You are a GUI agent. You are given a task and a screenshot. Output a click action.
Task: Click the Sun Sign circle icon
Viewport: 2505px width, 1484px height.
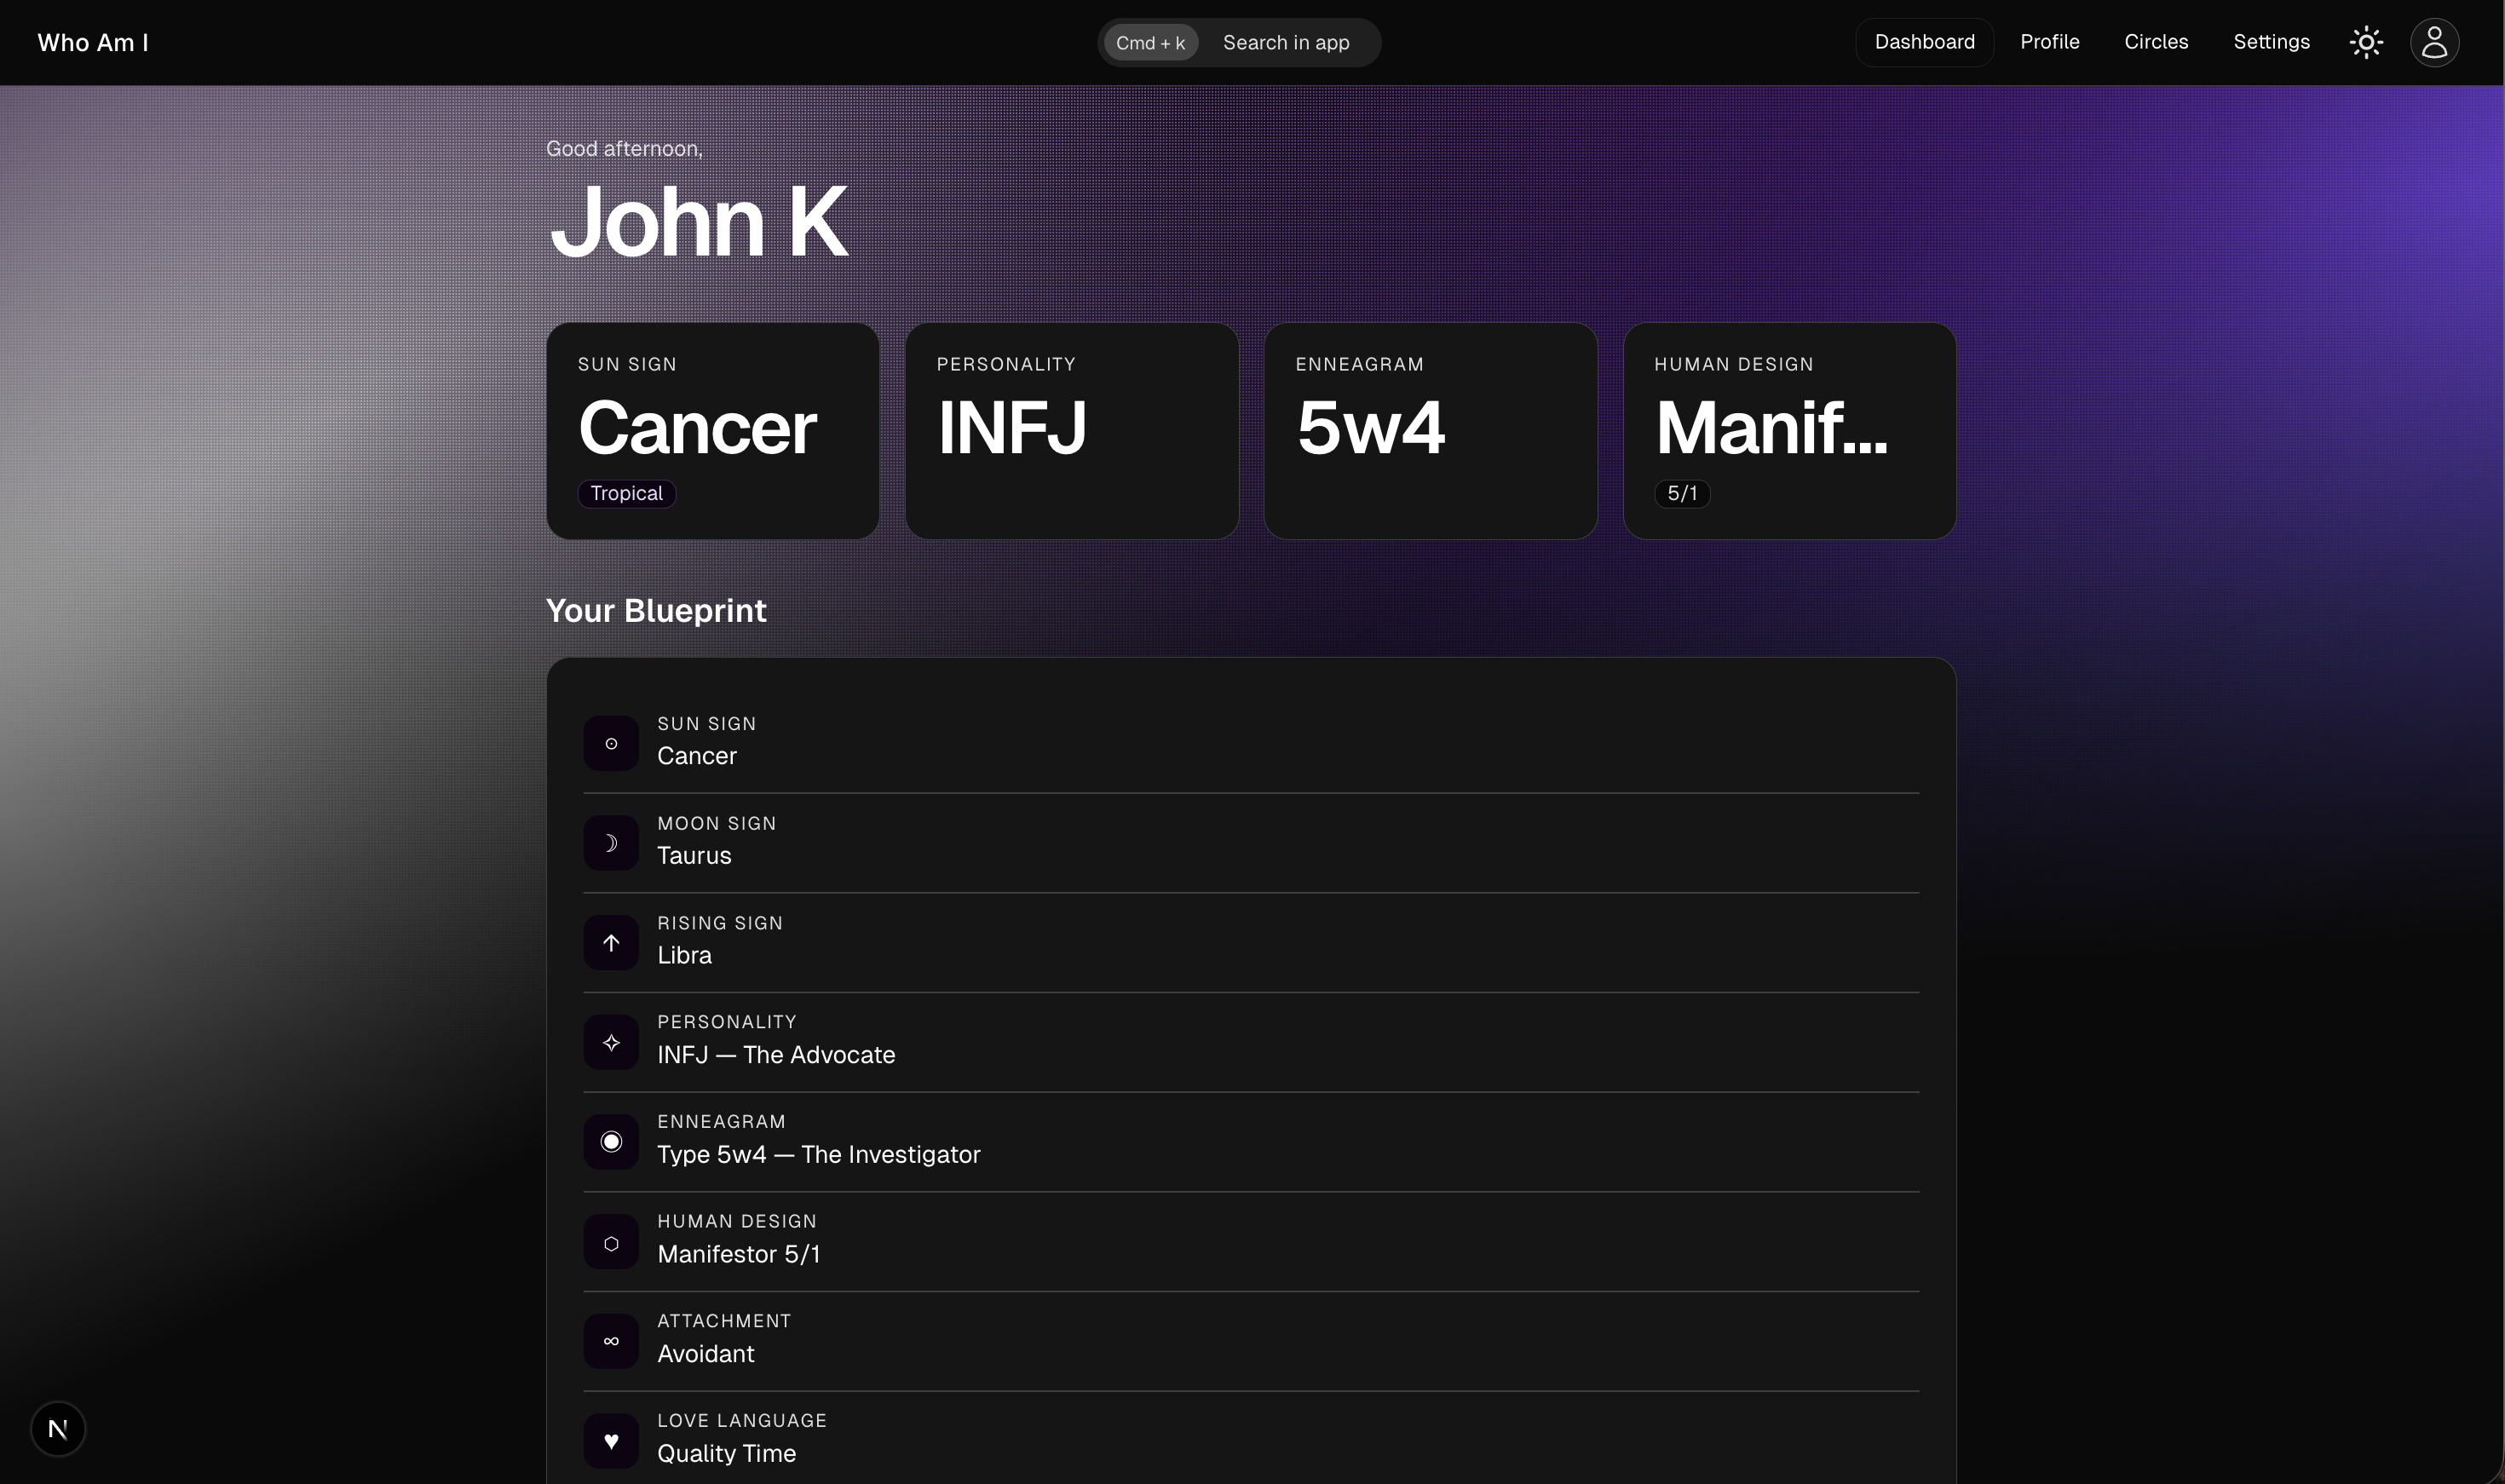click(x=611, y=743)
